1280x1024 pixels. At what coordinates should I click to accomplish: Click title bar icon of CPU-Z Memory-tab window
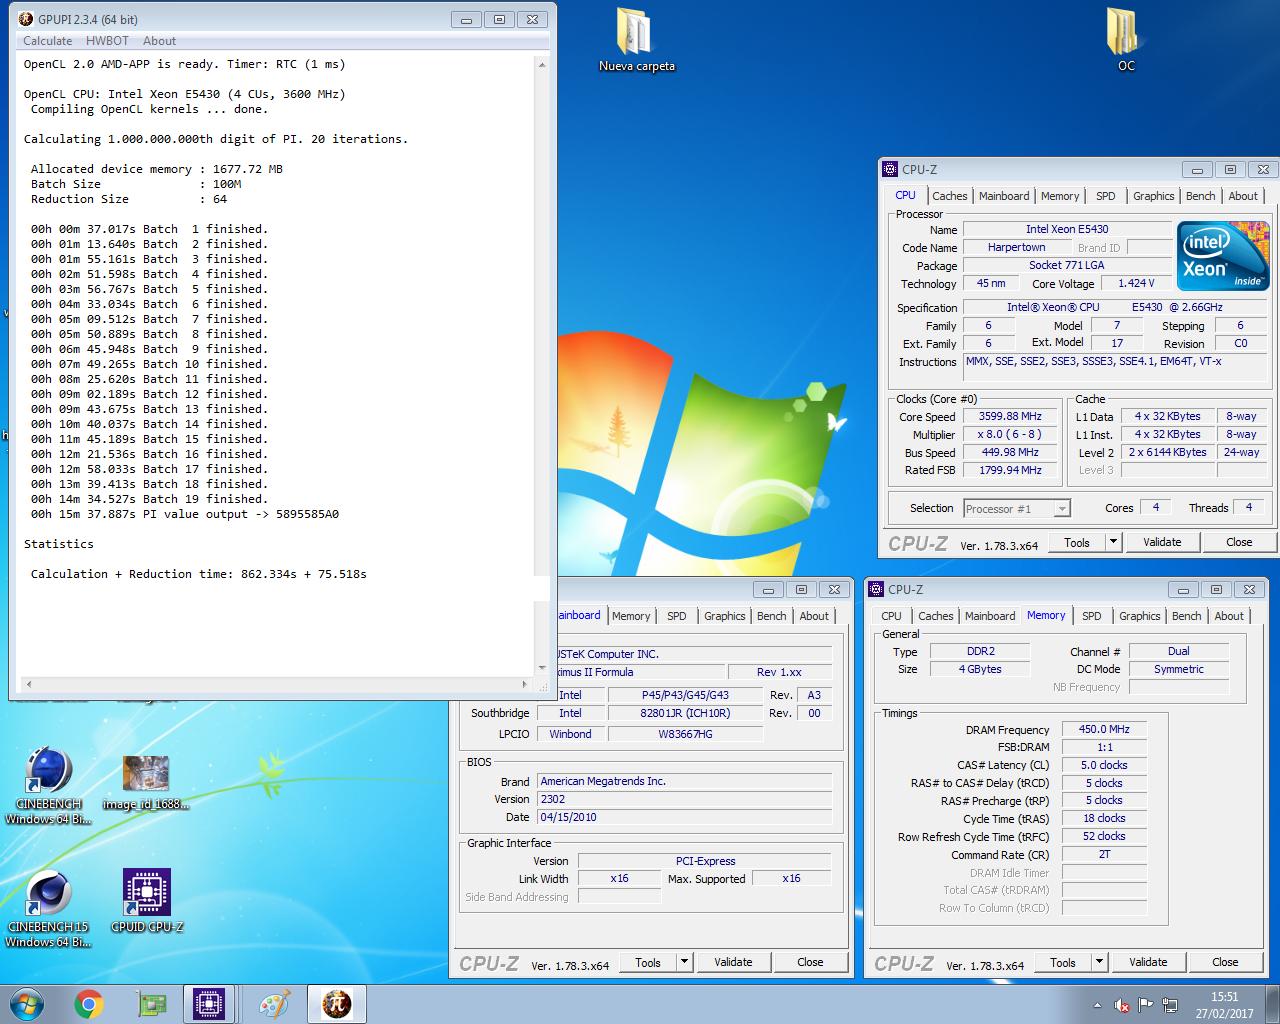[877, 589]
